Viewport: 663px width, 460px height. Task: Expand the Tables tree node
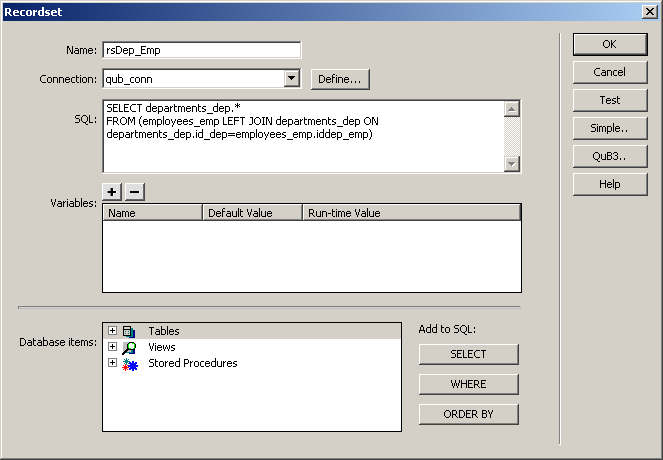point(112,331)
